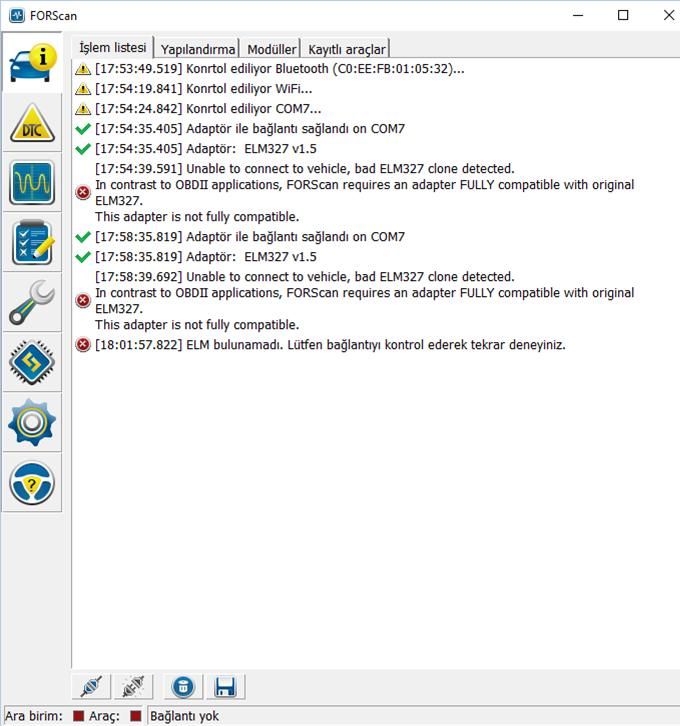This screenshot has width=680, height=726.
Task: Open the vehicle information section
Action: click(32, 62)
